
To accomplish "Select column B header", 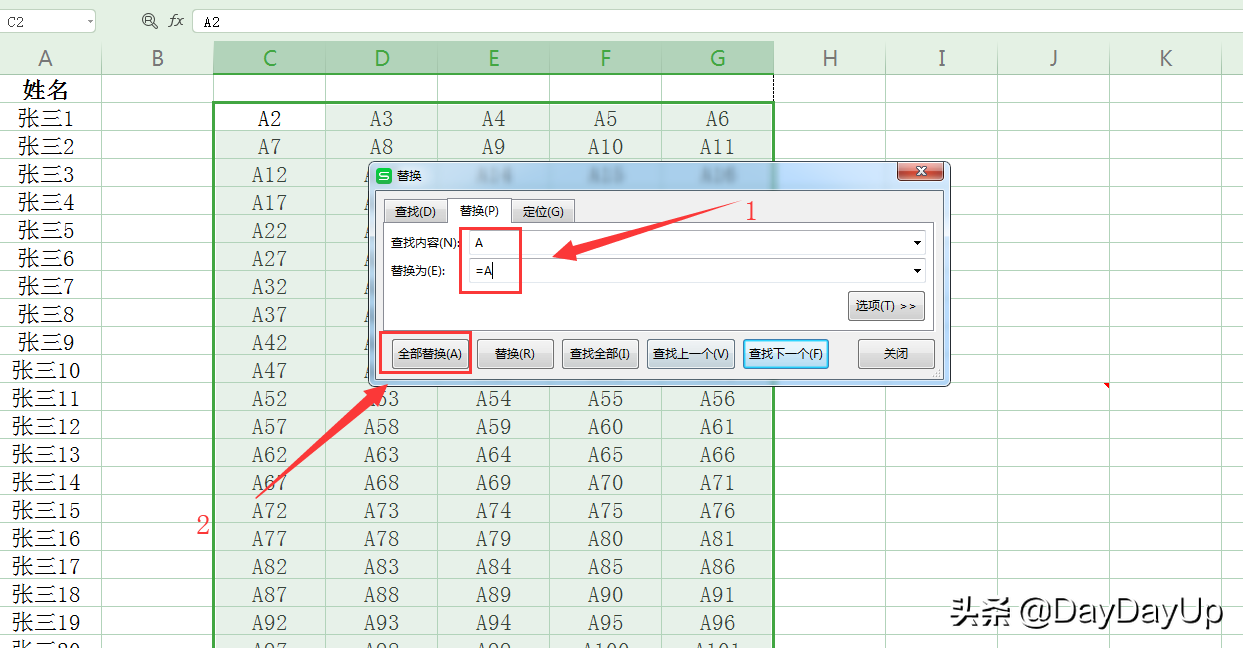I will click(157, 59).
